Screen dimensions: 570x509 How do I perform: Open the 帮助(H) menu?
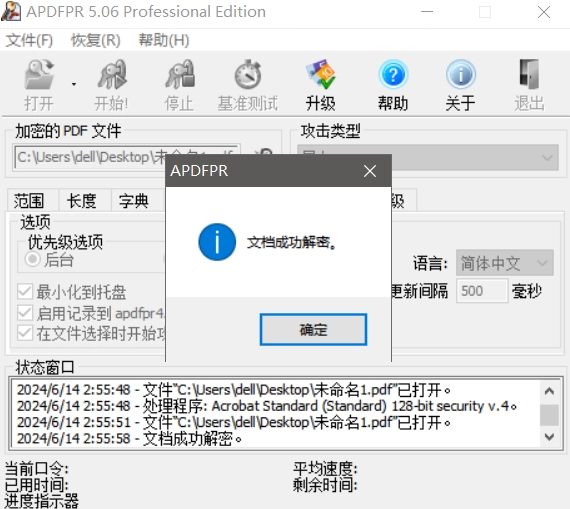[x=164, y=40]
